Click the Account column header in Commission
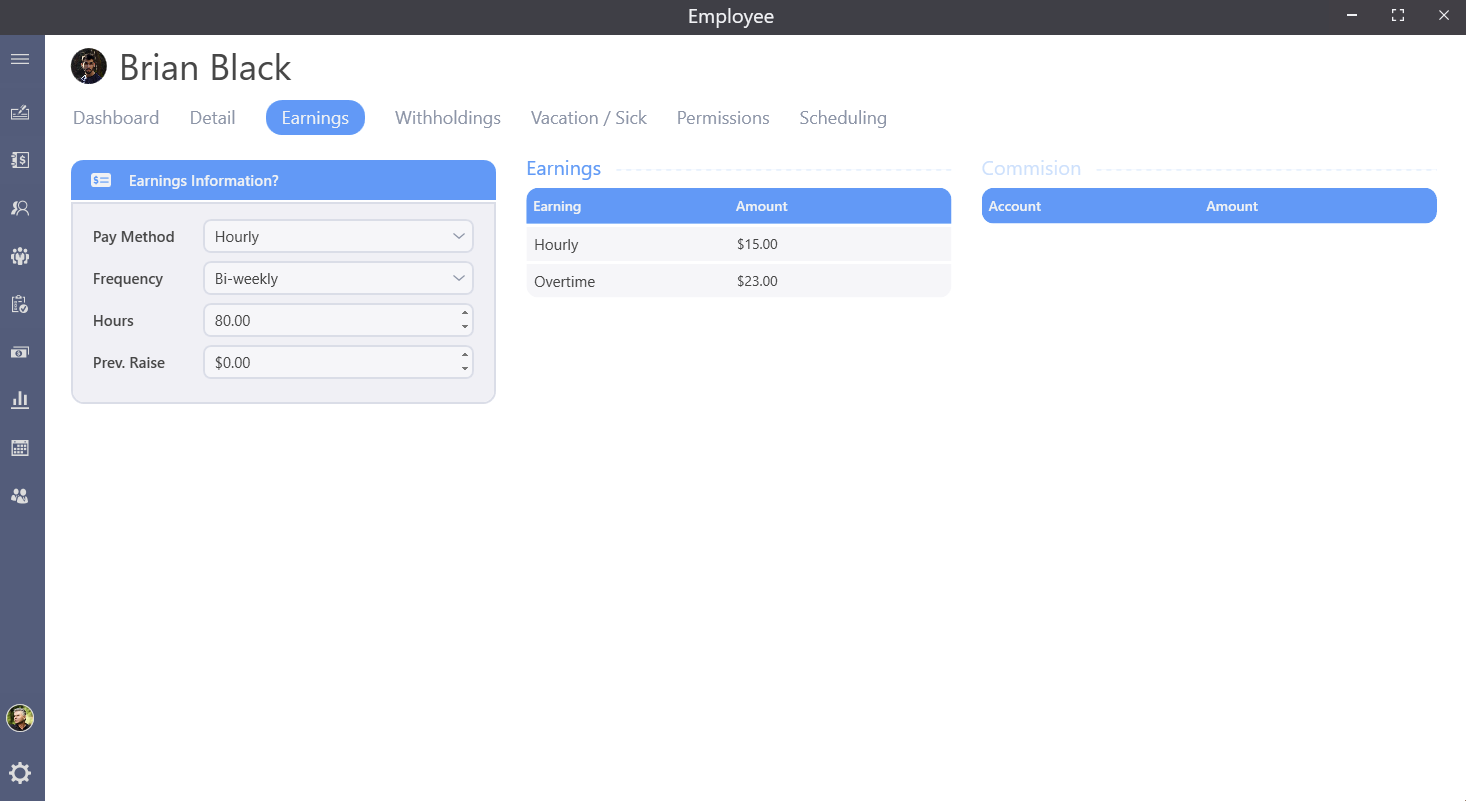The width and height of the screenshot is (1466, 801). point(1014,207)
